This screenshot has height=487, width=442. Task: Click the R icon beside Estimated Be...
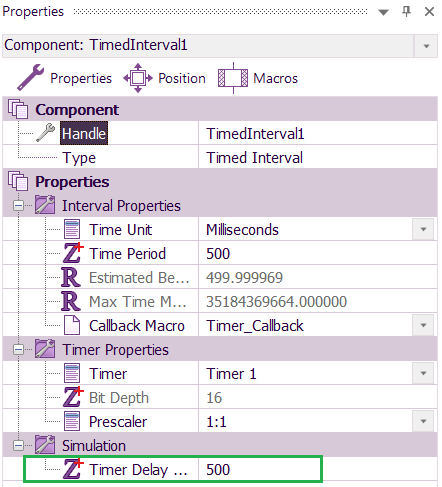coord(71,277)
